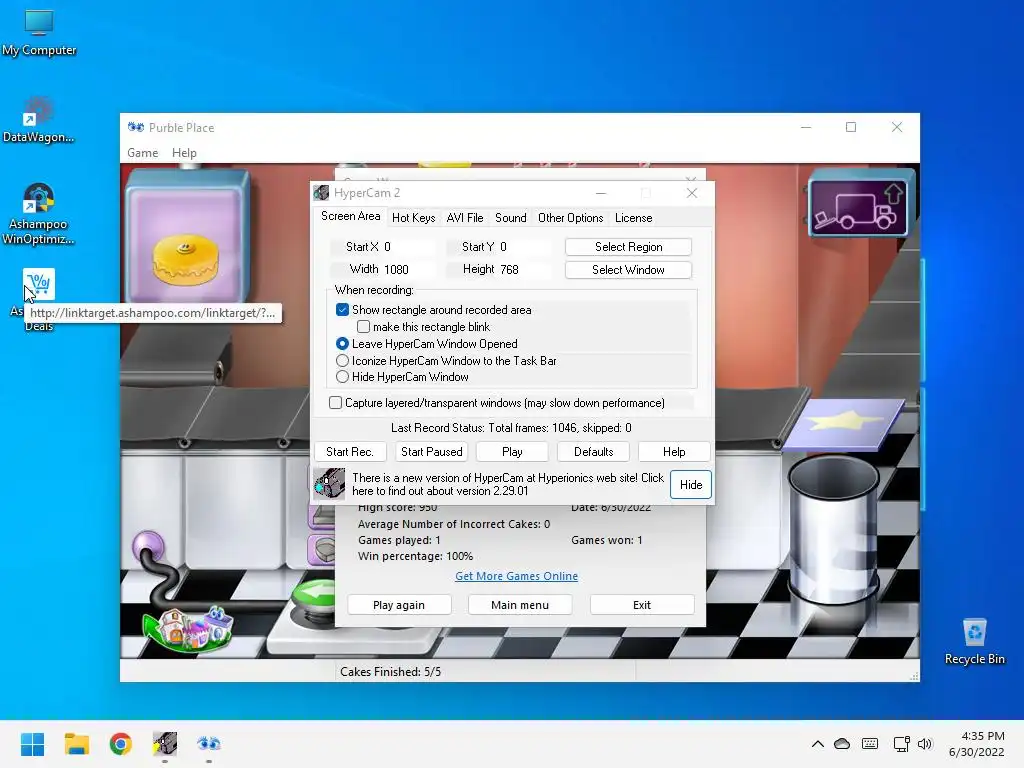Click Last Record Status text line

(x=511, y=428)
